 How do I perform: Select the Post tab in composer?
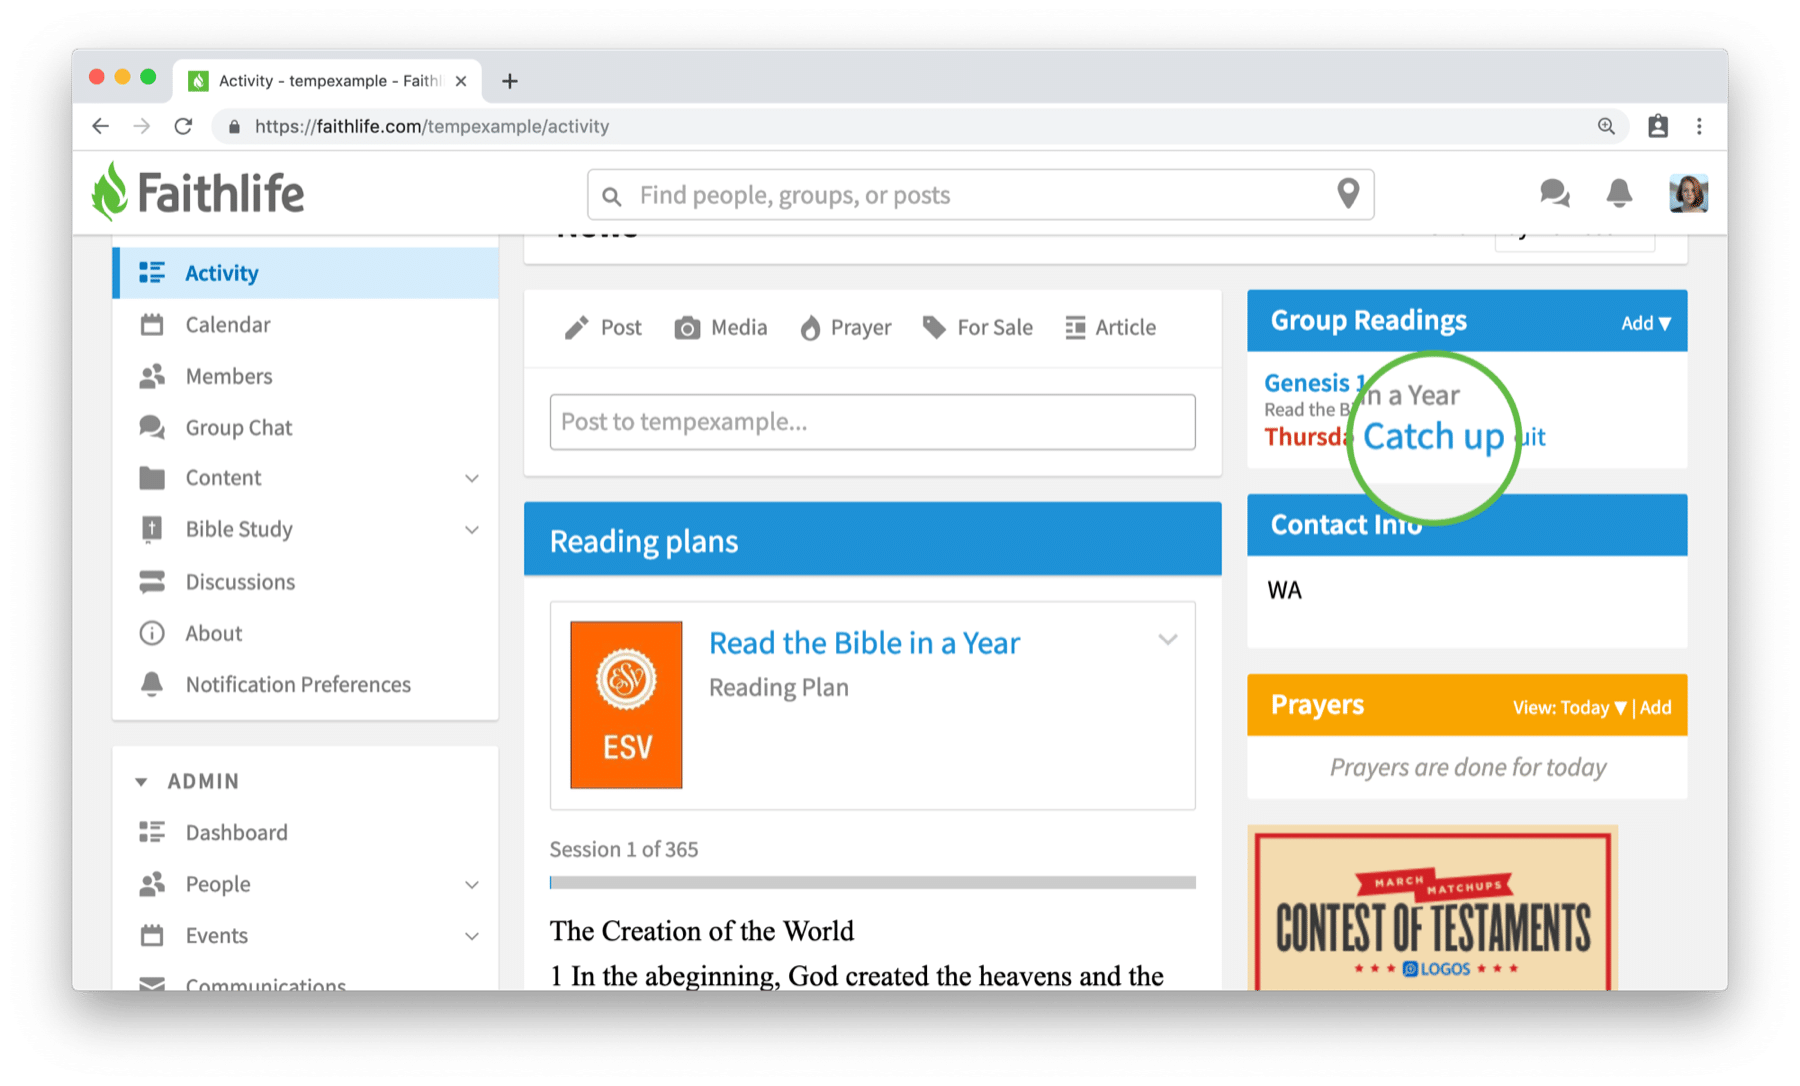coord(603,328)
